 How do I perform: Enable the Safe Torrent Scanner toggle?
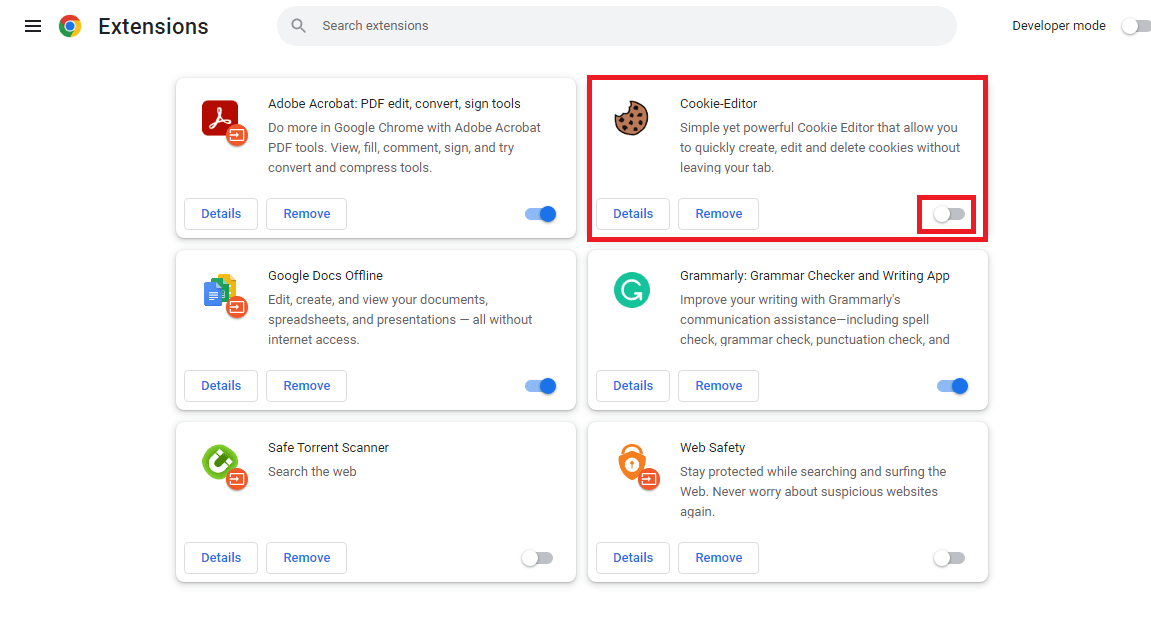[x=537, y=558]
